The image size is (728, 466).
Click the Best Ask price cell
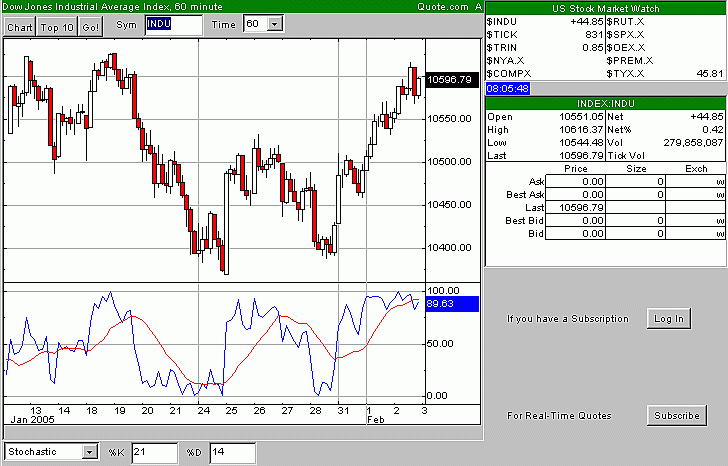tap(576, 194)
